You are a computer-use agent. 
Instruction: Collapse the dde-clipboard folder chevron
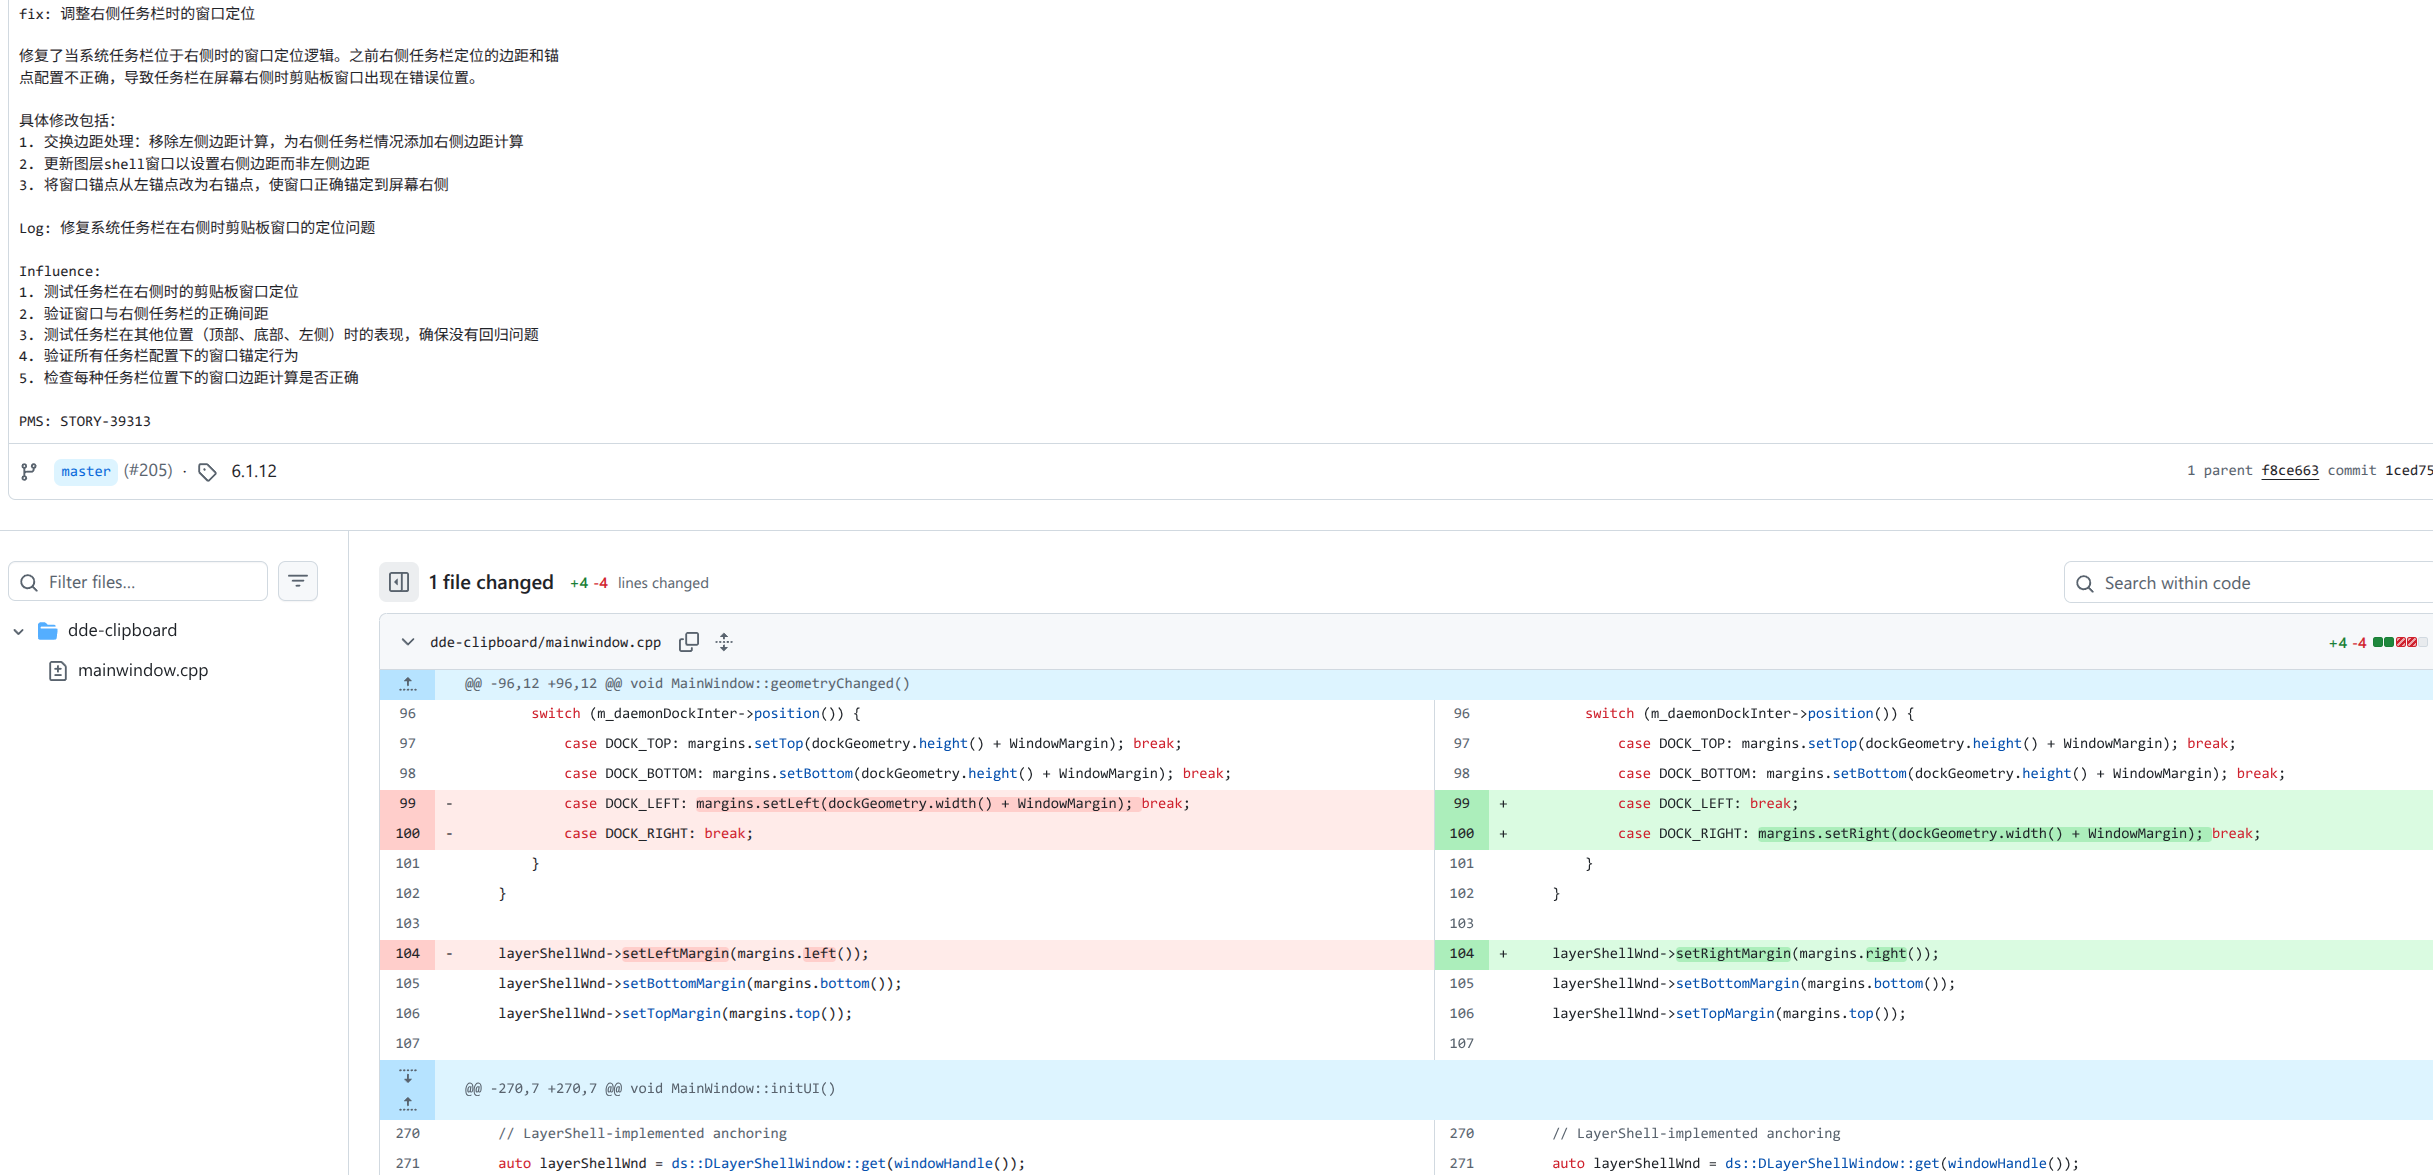tap(18, 631)
